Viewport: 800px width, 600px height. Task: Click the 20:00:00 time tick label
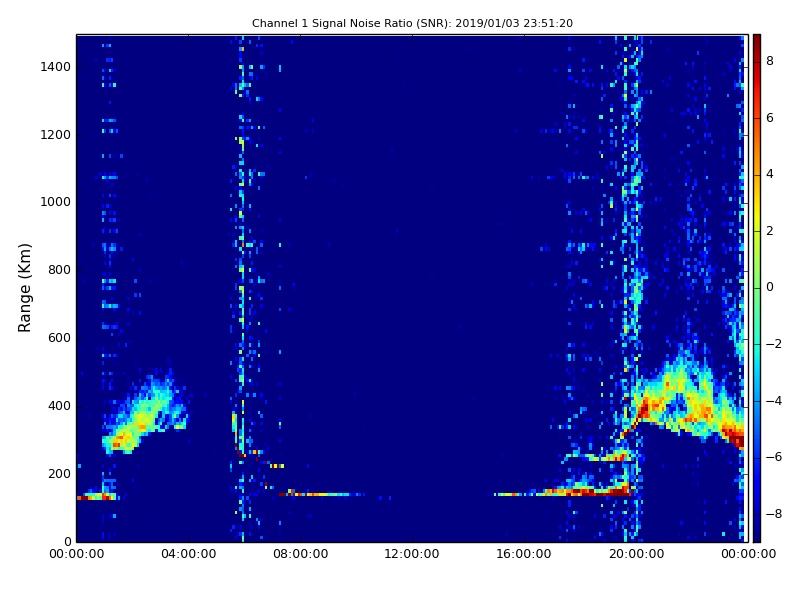[x=636, y=554]
